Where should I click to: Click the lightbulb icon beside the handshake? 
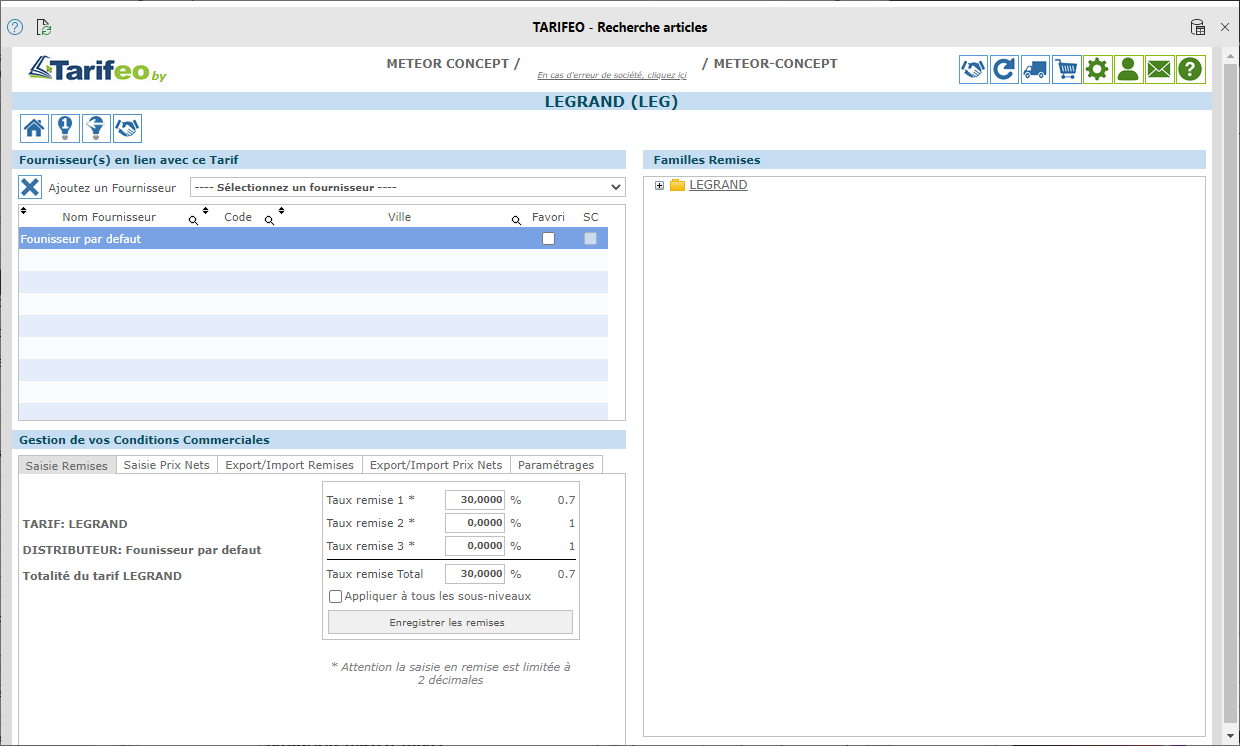click(96, 128)
